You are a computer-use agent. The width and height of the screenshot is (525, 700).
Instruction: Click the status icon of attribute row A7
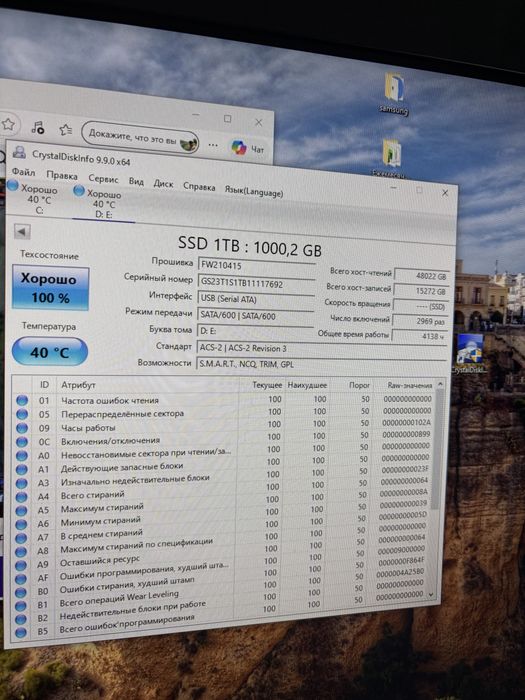(21, 538)
